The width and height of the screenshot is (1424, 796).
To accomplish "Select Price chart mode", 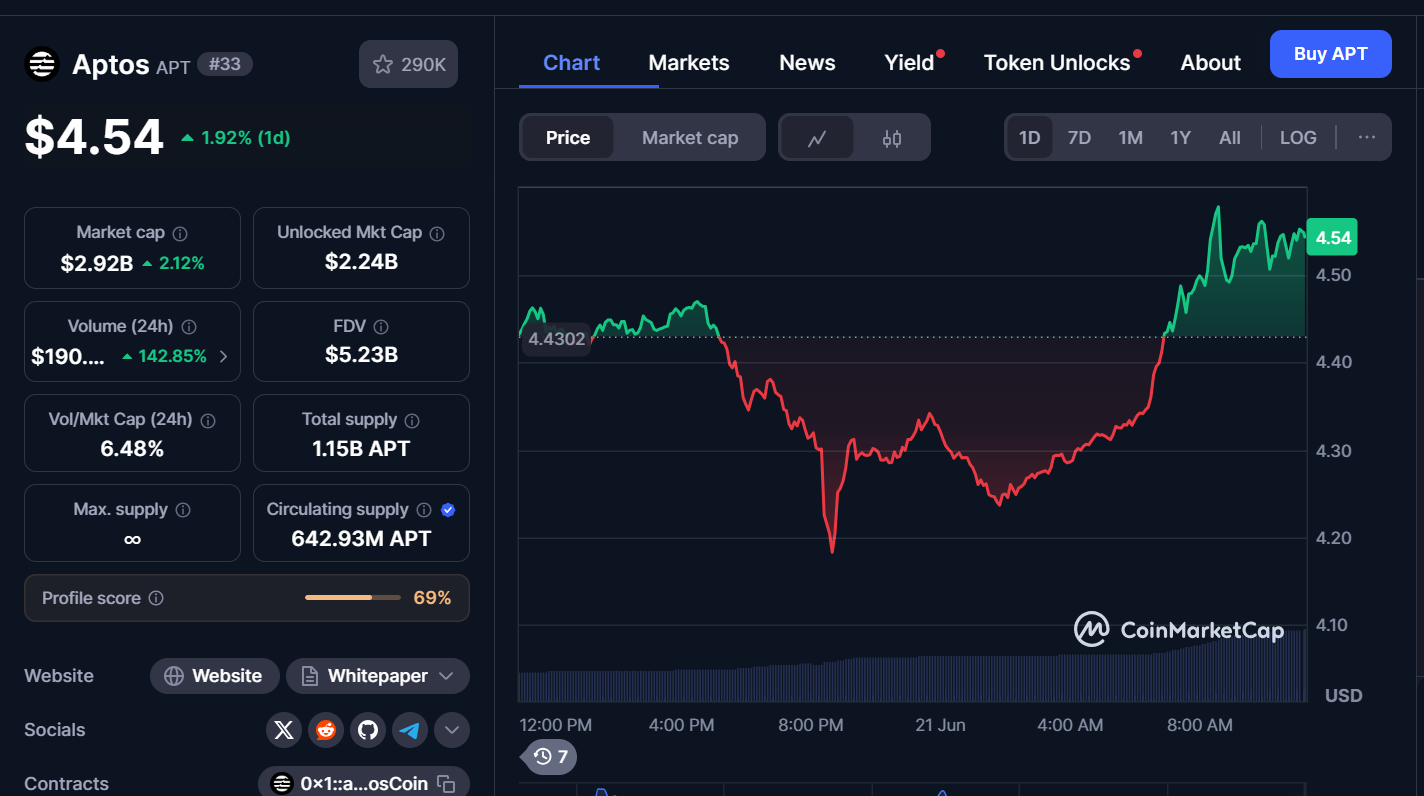I will coord(568,138).
